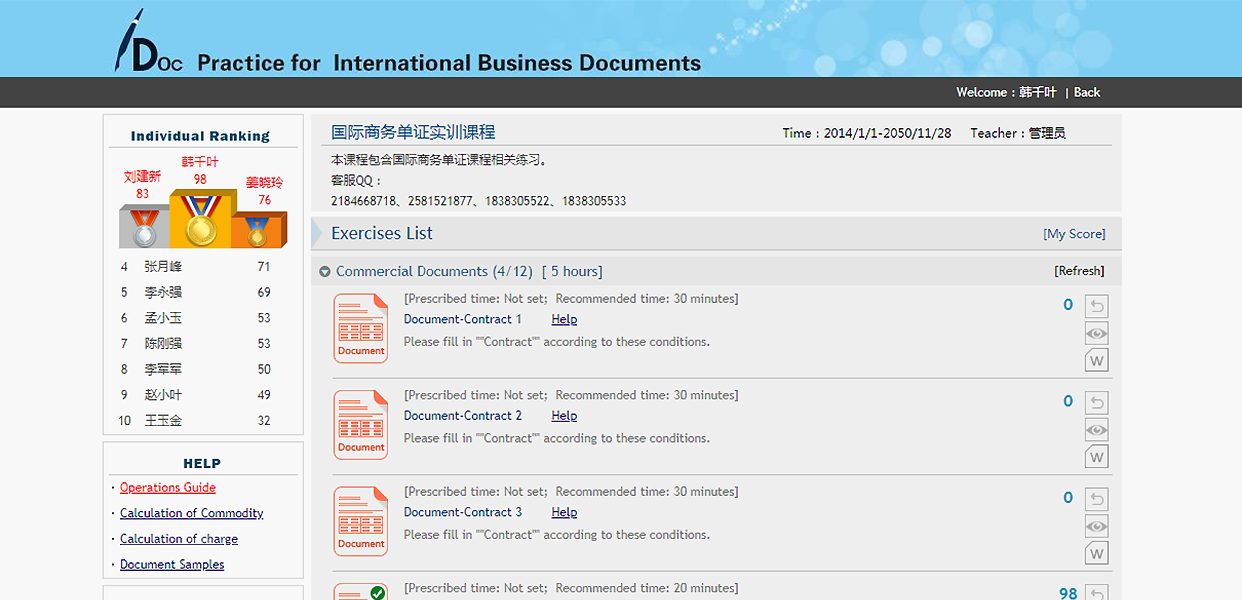Click the course title 国际商务单证实训课程
The width and height of the screenshot is (1242, 600).
tap(413, 132)
